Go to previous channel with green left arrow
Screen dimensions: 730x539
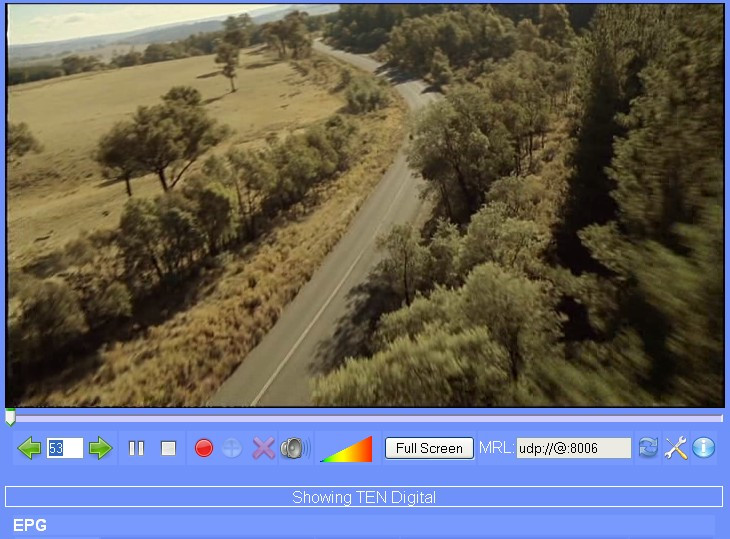pos(29,448)
